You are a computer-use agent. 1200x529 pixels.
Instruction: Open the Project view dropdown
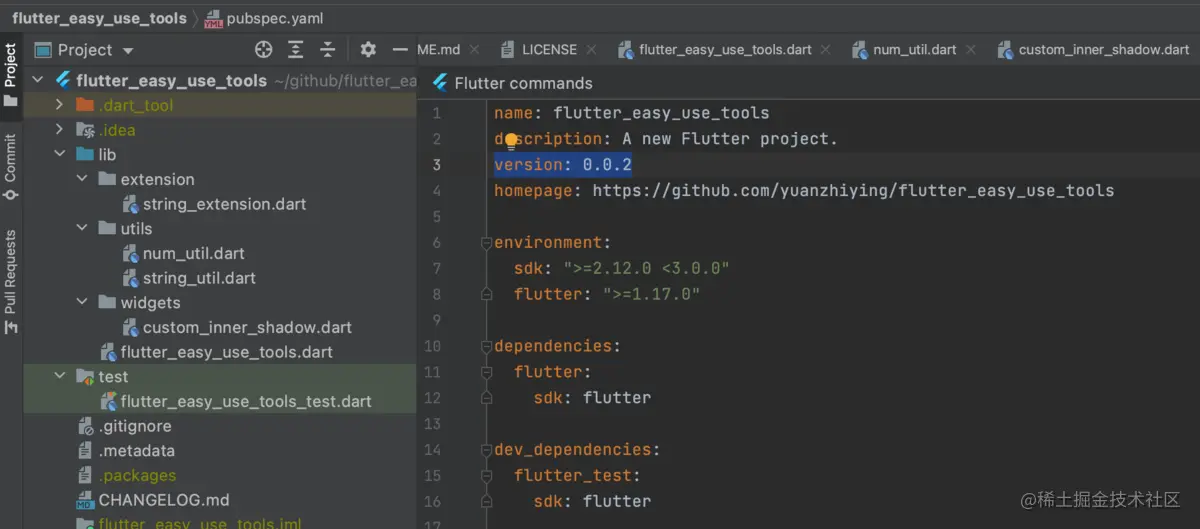[x=127, y=51]
